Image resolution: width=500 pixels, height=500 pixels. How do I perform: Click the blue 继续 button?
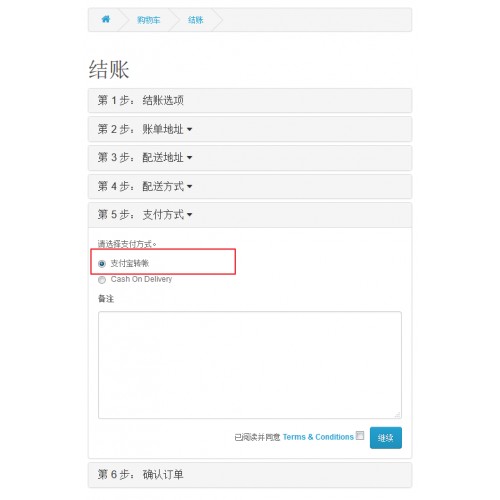386,438
